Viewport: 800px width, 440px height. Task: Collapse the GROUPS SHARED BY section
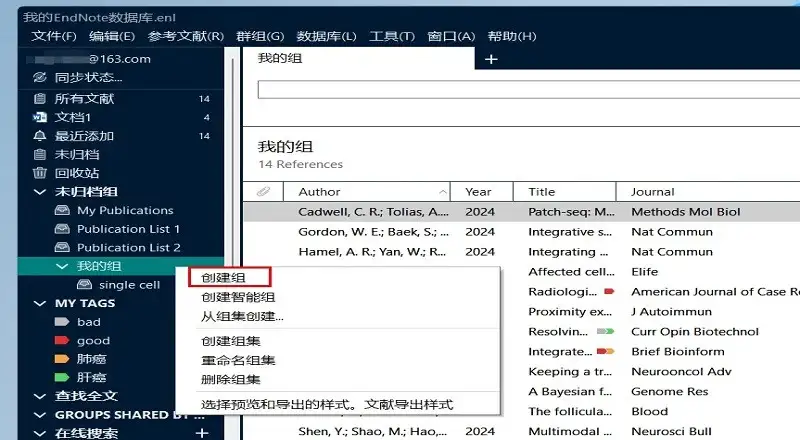tap(40, 415)
